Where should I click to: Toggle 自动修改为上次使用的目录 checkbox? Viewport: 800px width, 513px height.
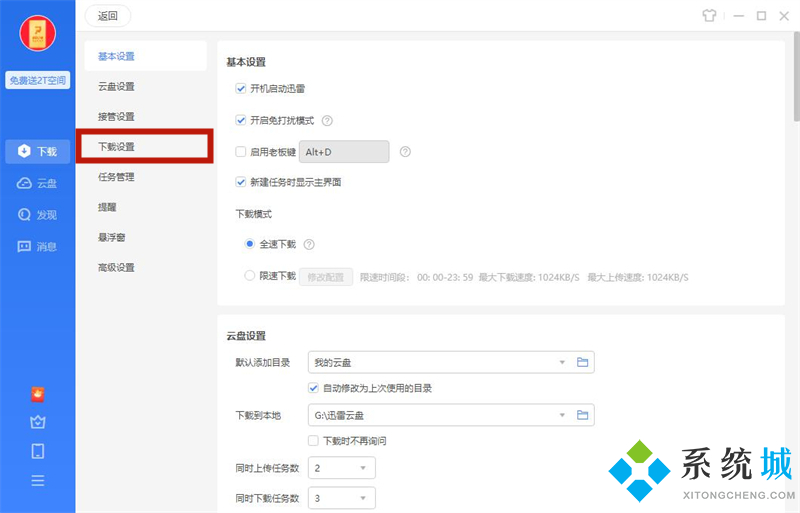tap(313, 388)
